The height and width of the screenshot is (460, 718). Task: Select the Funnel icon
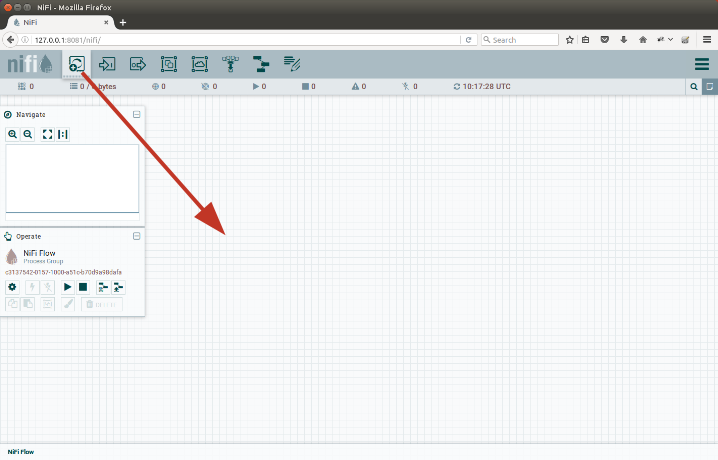point(230,64)
